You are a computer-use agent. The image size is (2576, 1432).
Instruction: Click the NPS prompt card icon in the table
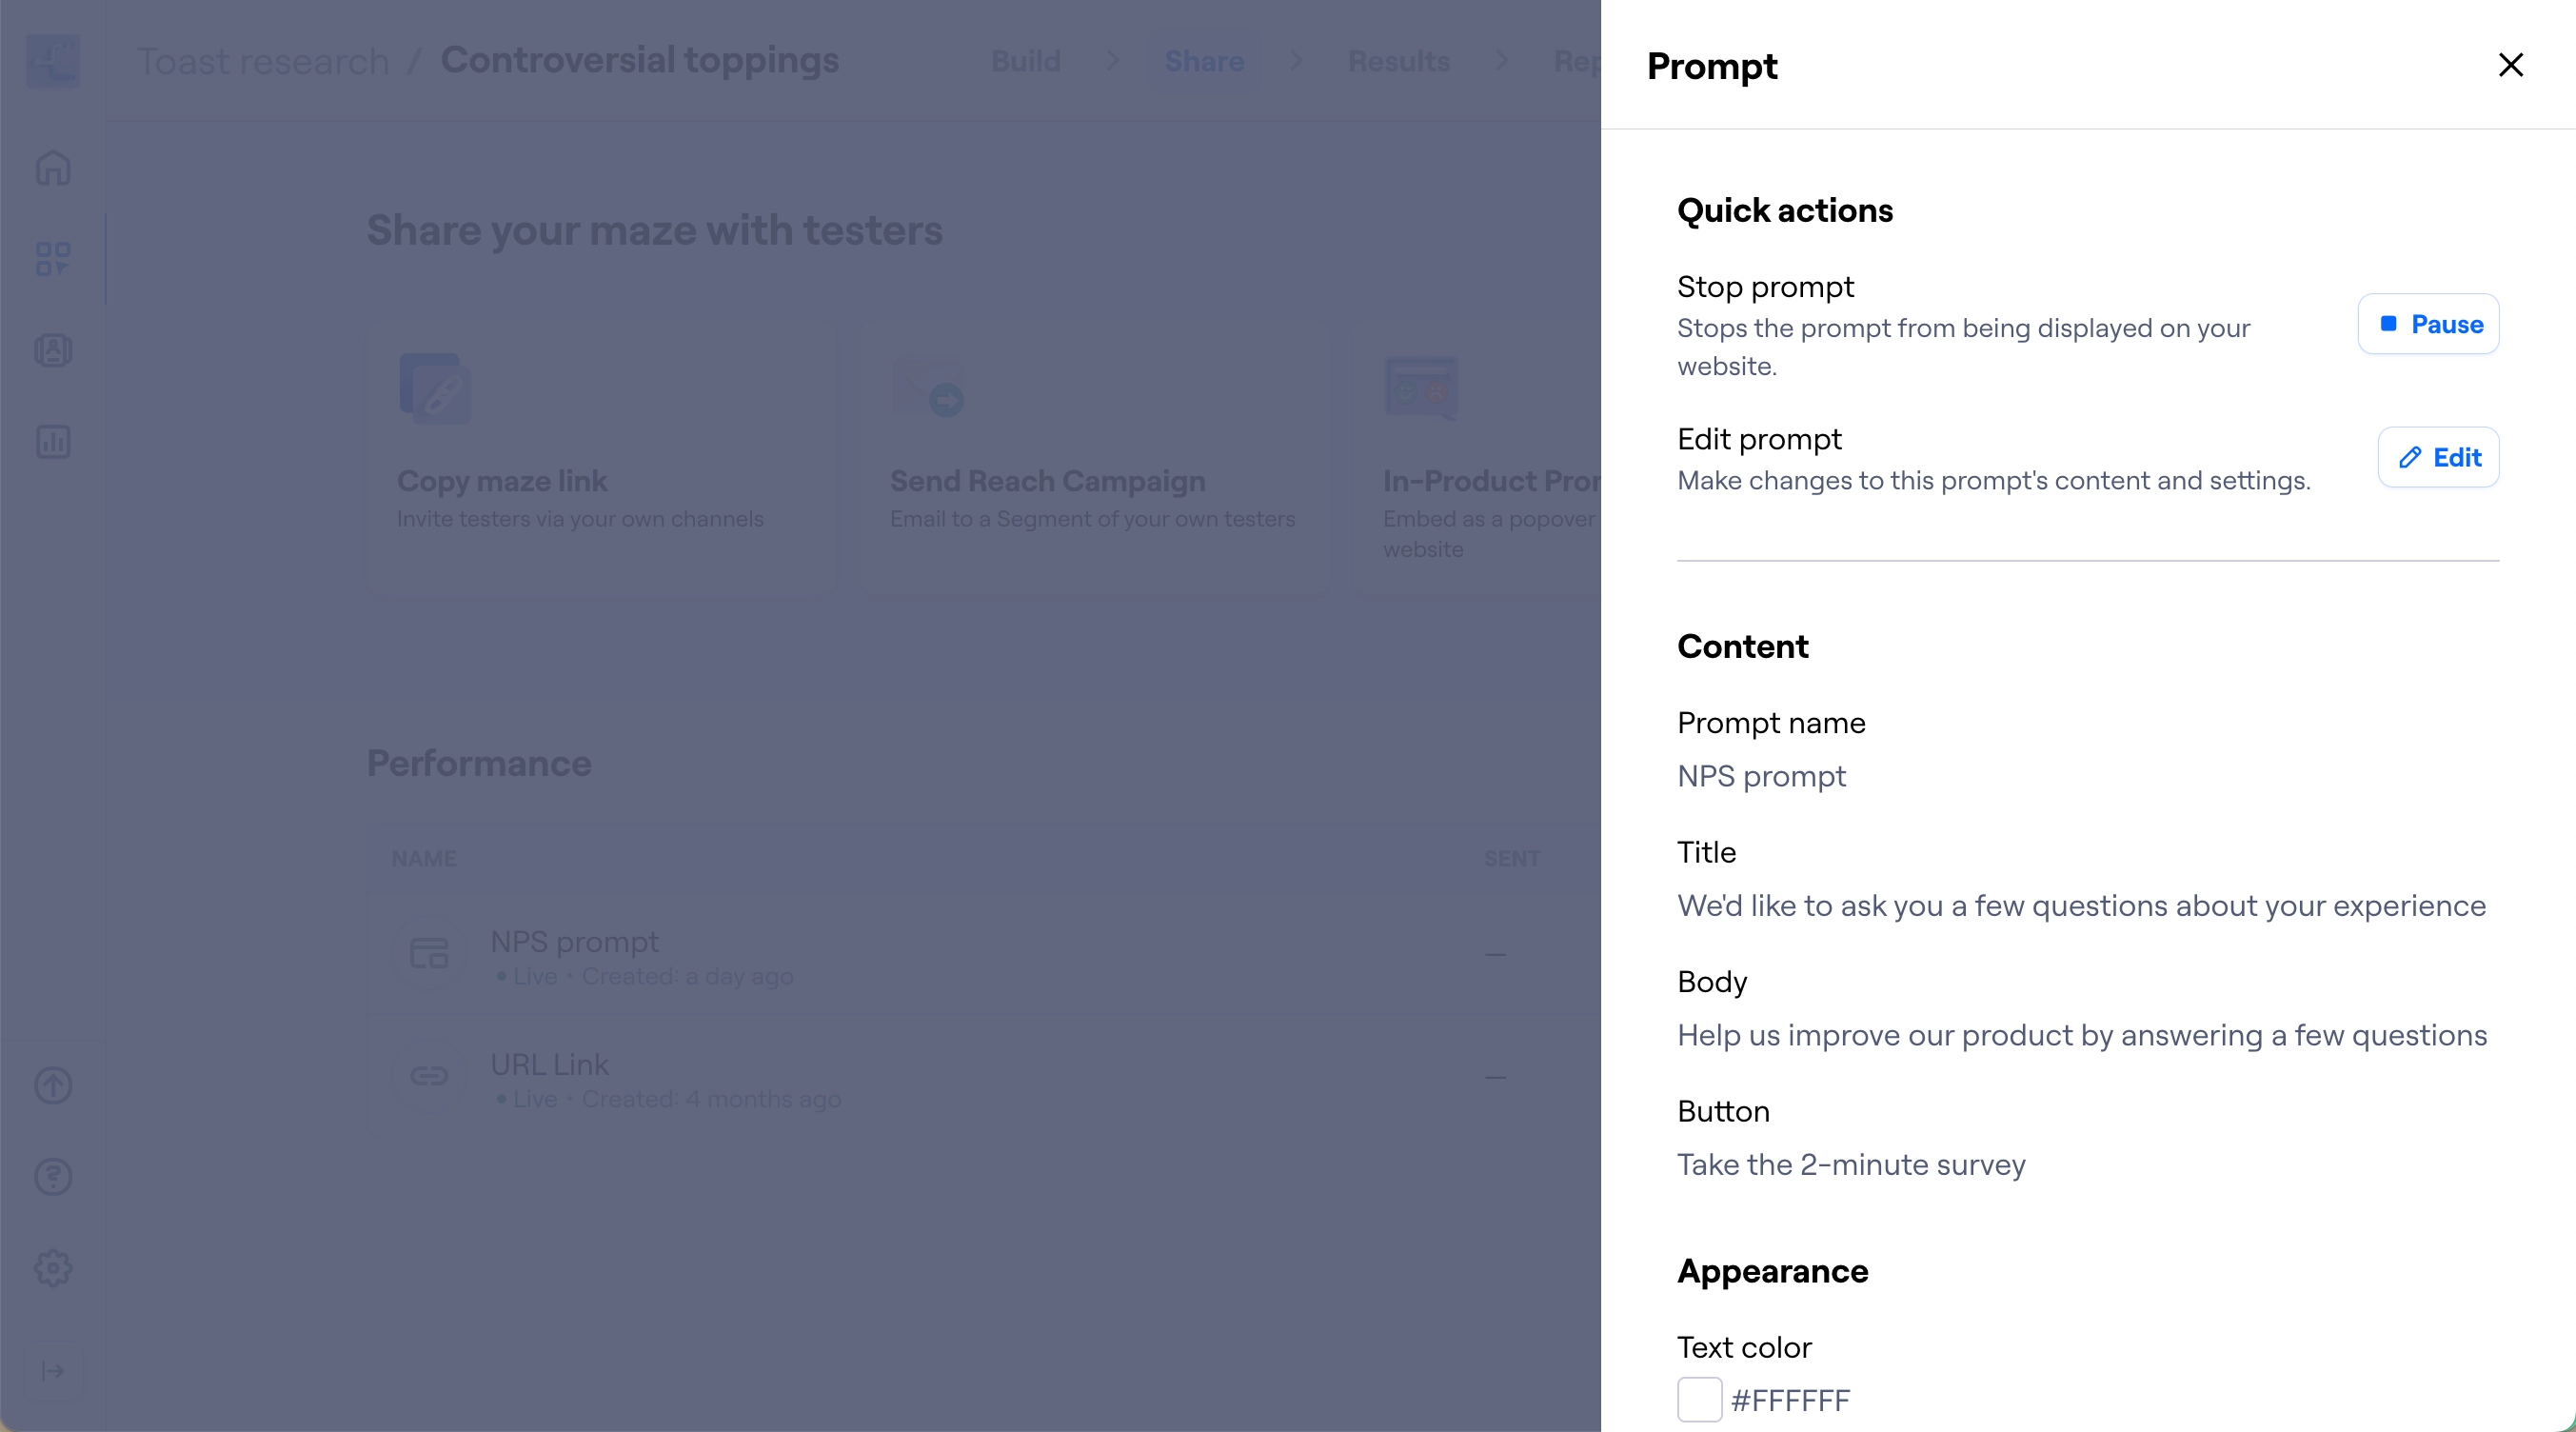[x=429, y=954]
